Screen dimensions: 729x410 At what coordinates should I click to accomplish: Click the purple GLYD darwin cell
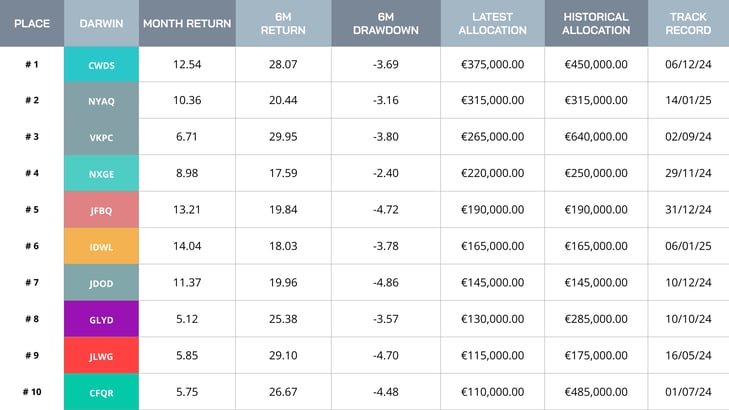point(101,319)
